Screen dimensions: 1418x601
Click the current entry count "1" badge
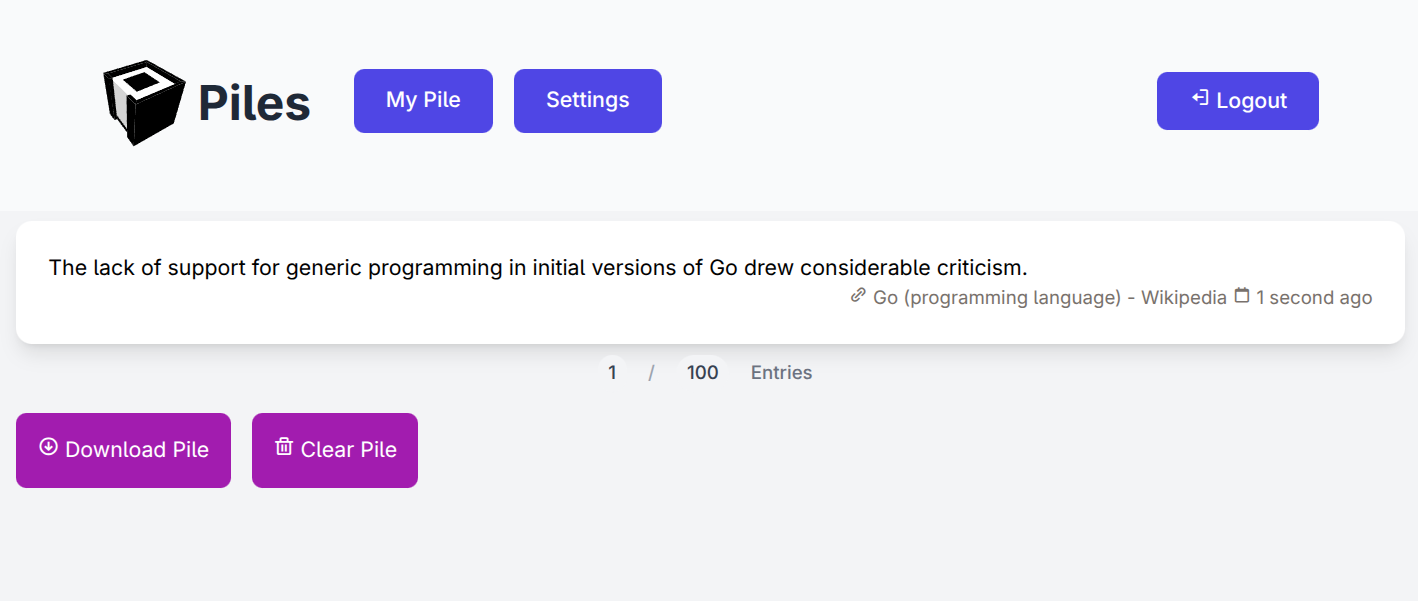[x=612, y=372]
